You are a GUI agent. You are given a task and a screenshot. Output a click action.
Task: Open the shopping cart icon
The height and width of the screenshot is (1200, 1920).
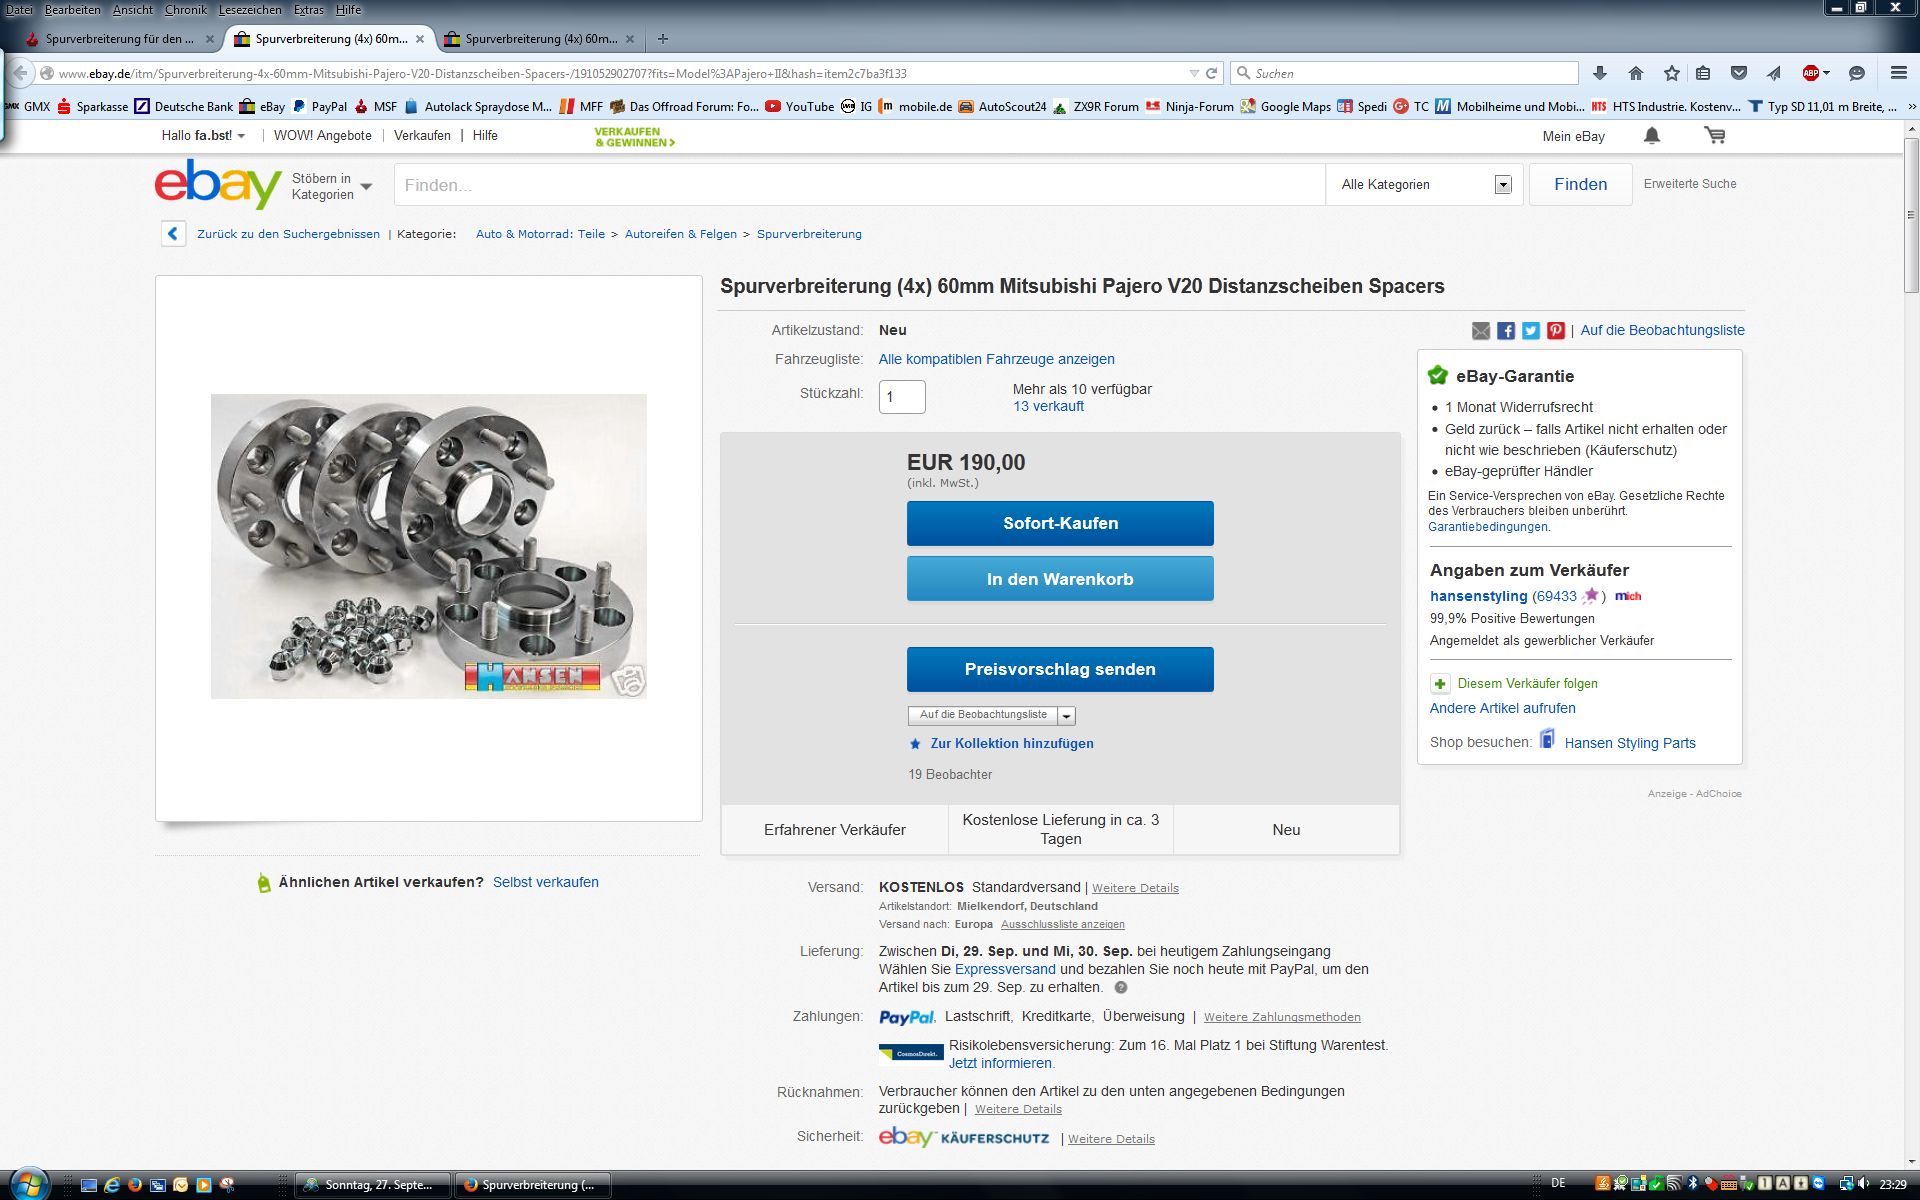1715,136
